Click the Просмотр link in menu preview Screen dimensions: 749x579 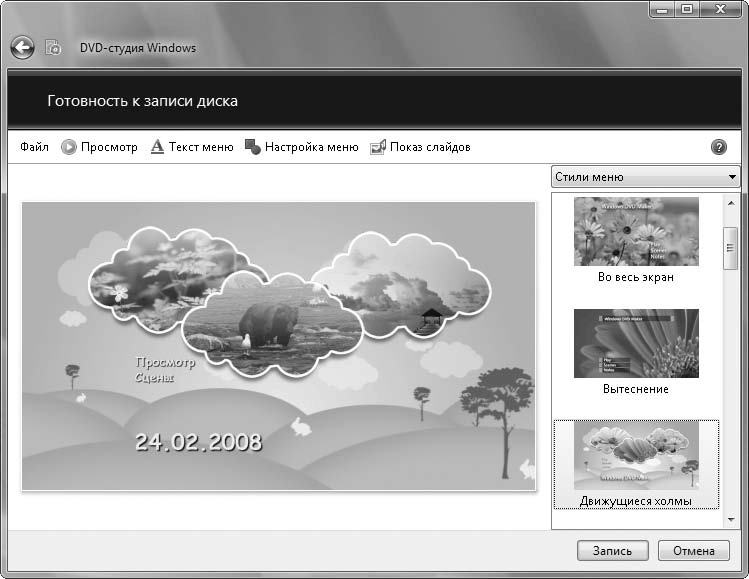click(x=164, y=363)
